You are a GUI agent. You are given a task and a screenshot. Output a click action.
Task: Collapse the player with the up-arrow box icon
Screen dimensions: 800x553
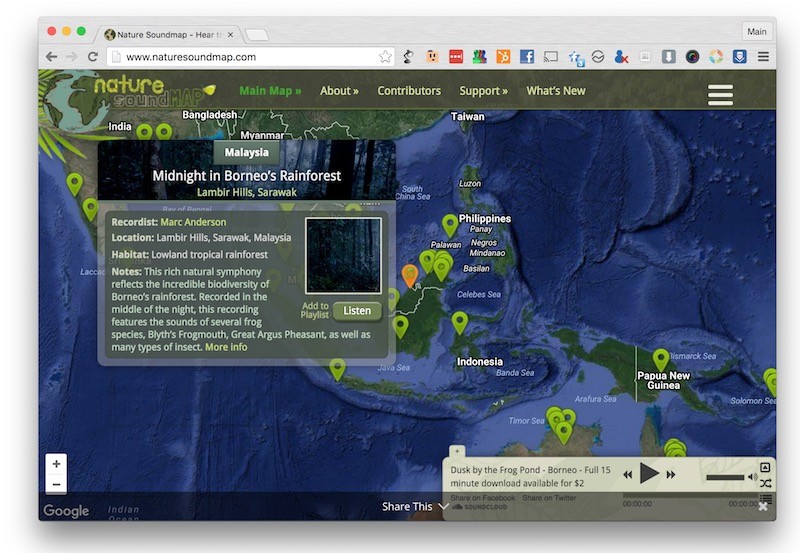[x=765, y=467]
